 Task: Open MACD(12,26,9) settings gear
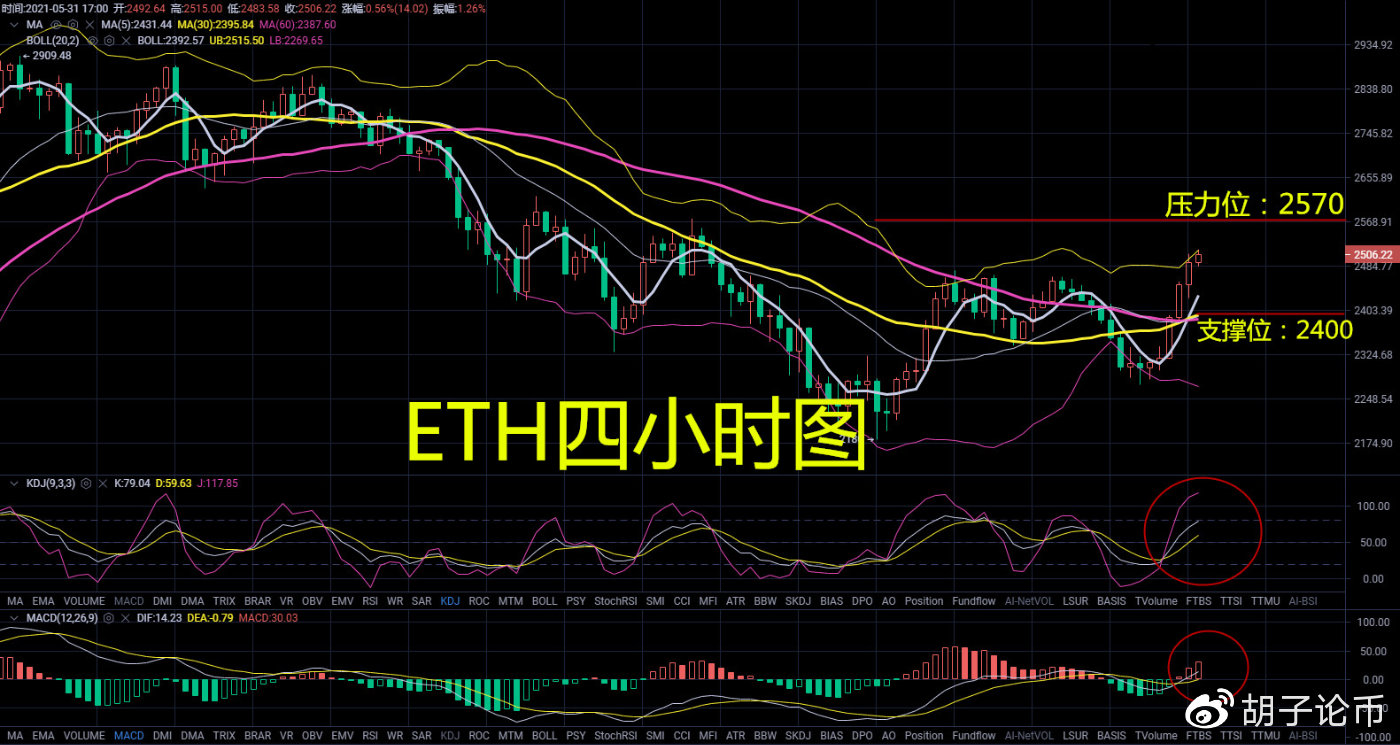click(109, 619)
